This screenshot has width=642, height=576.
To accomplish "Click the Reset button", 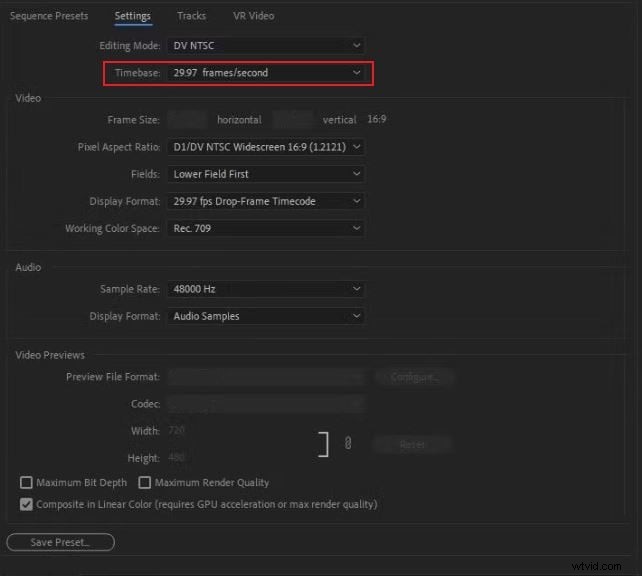I will point(412,445).
